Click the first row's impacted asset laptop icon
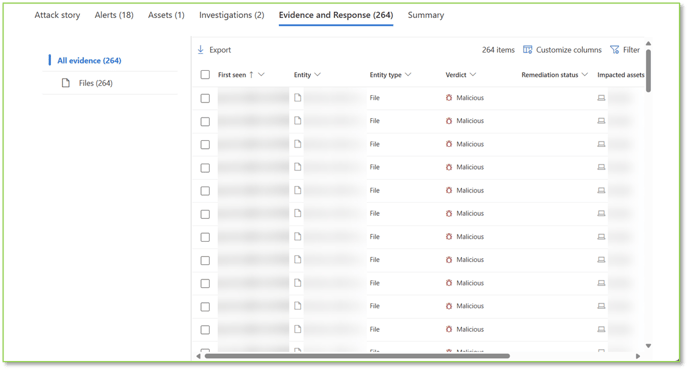The image size is (688, 370). (601, 98)
